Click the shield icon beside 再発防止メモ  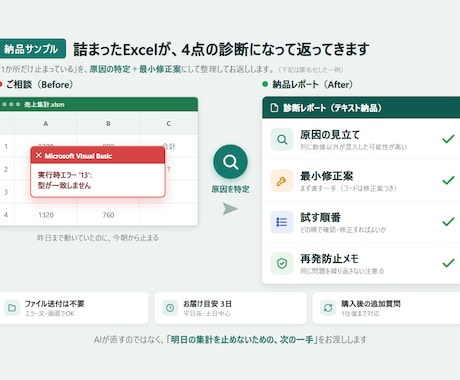click(282, 263)
